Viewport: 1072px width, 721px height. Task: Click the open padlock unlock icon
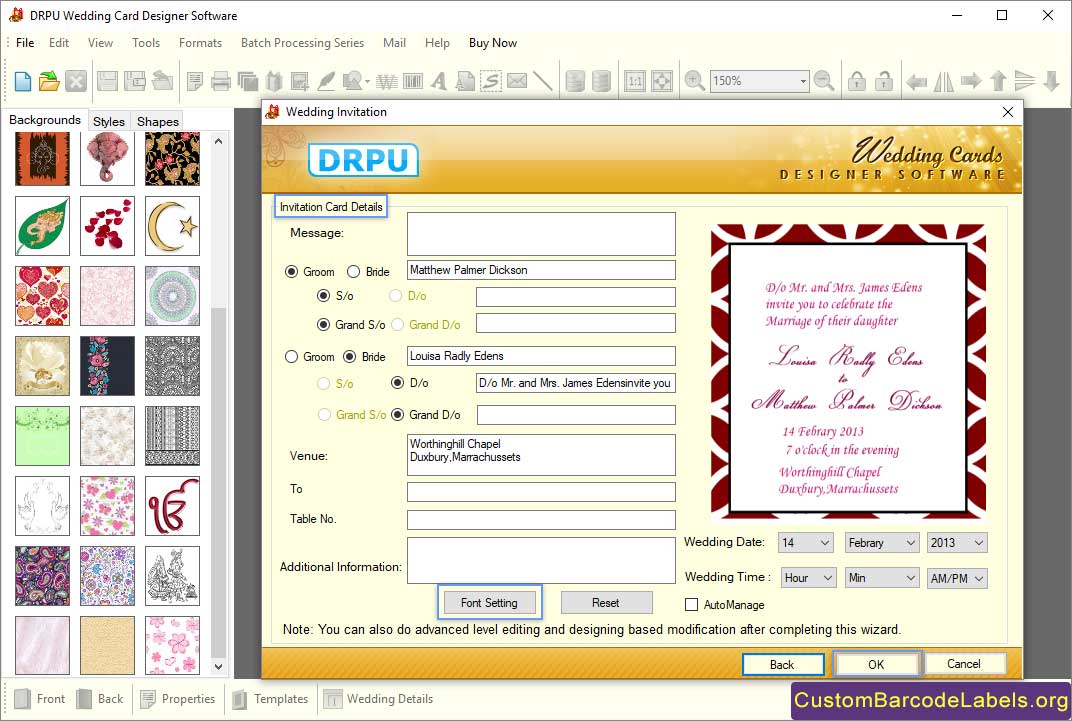click(884, 81)
